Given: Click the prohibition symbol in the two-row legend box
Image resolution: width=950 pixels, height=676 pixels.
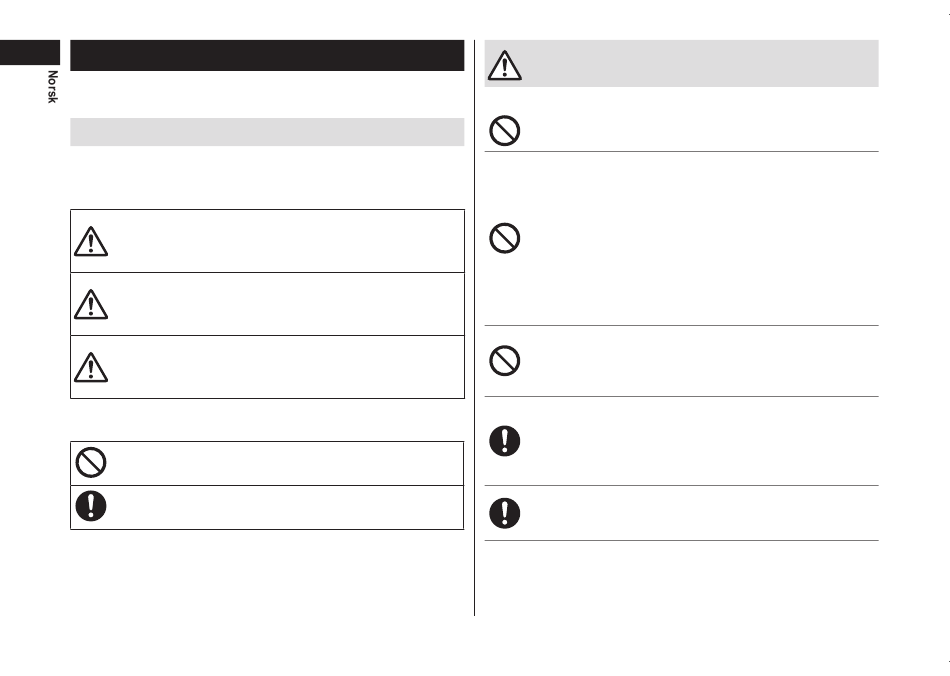Looking at the screenshot, I should (91, 463).
